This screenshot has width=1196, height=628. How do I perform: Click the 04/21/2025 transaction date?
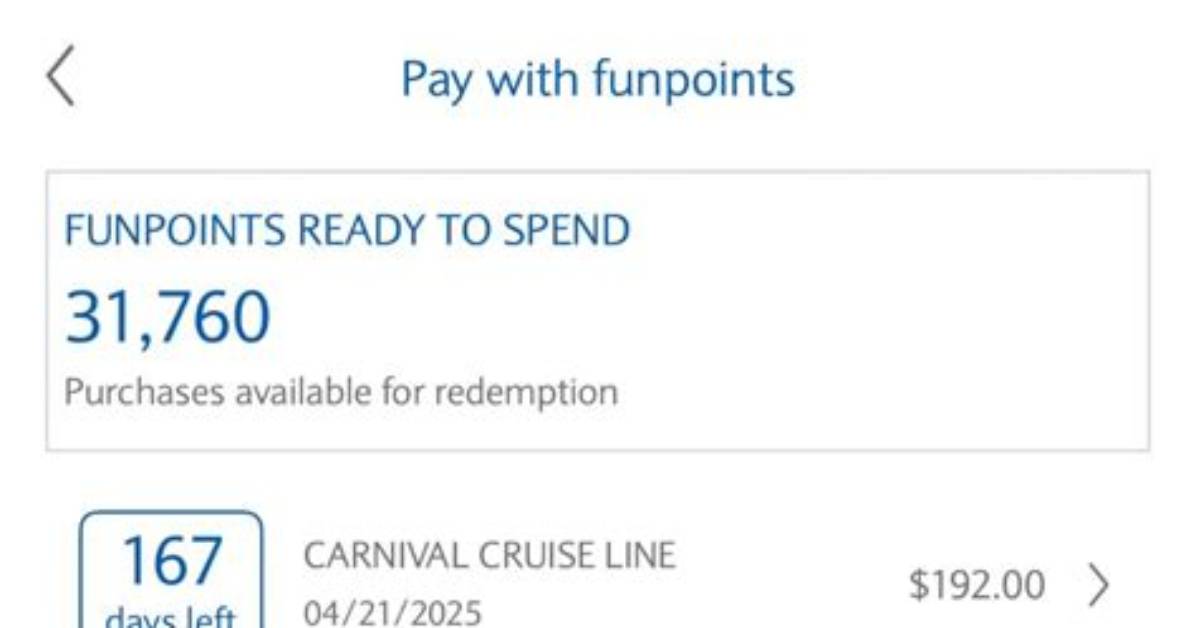tap(393, 613)
